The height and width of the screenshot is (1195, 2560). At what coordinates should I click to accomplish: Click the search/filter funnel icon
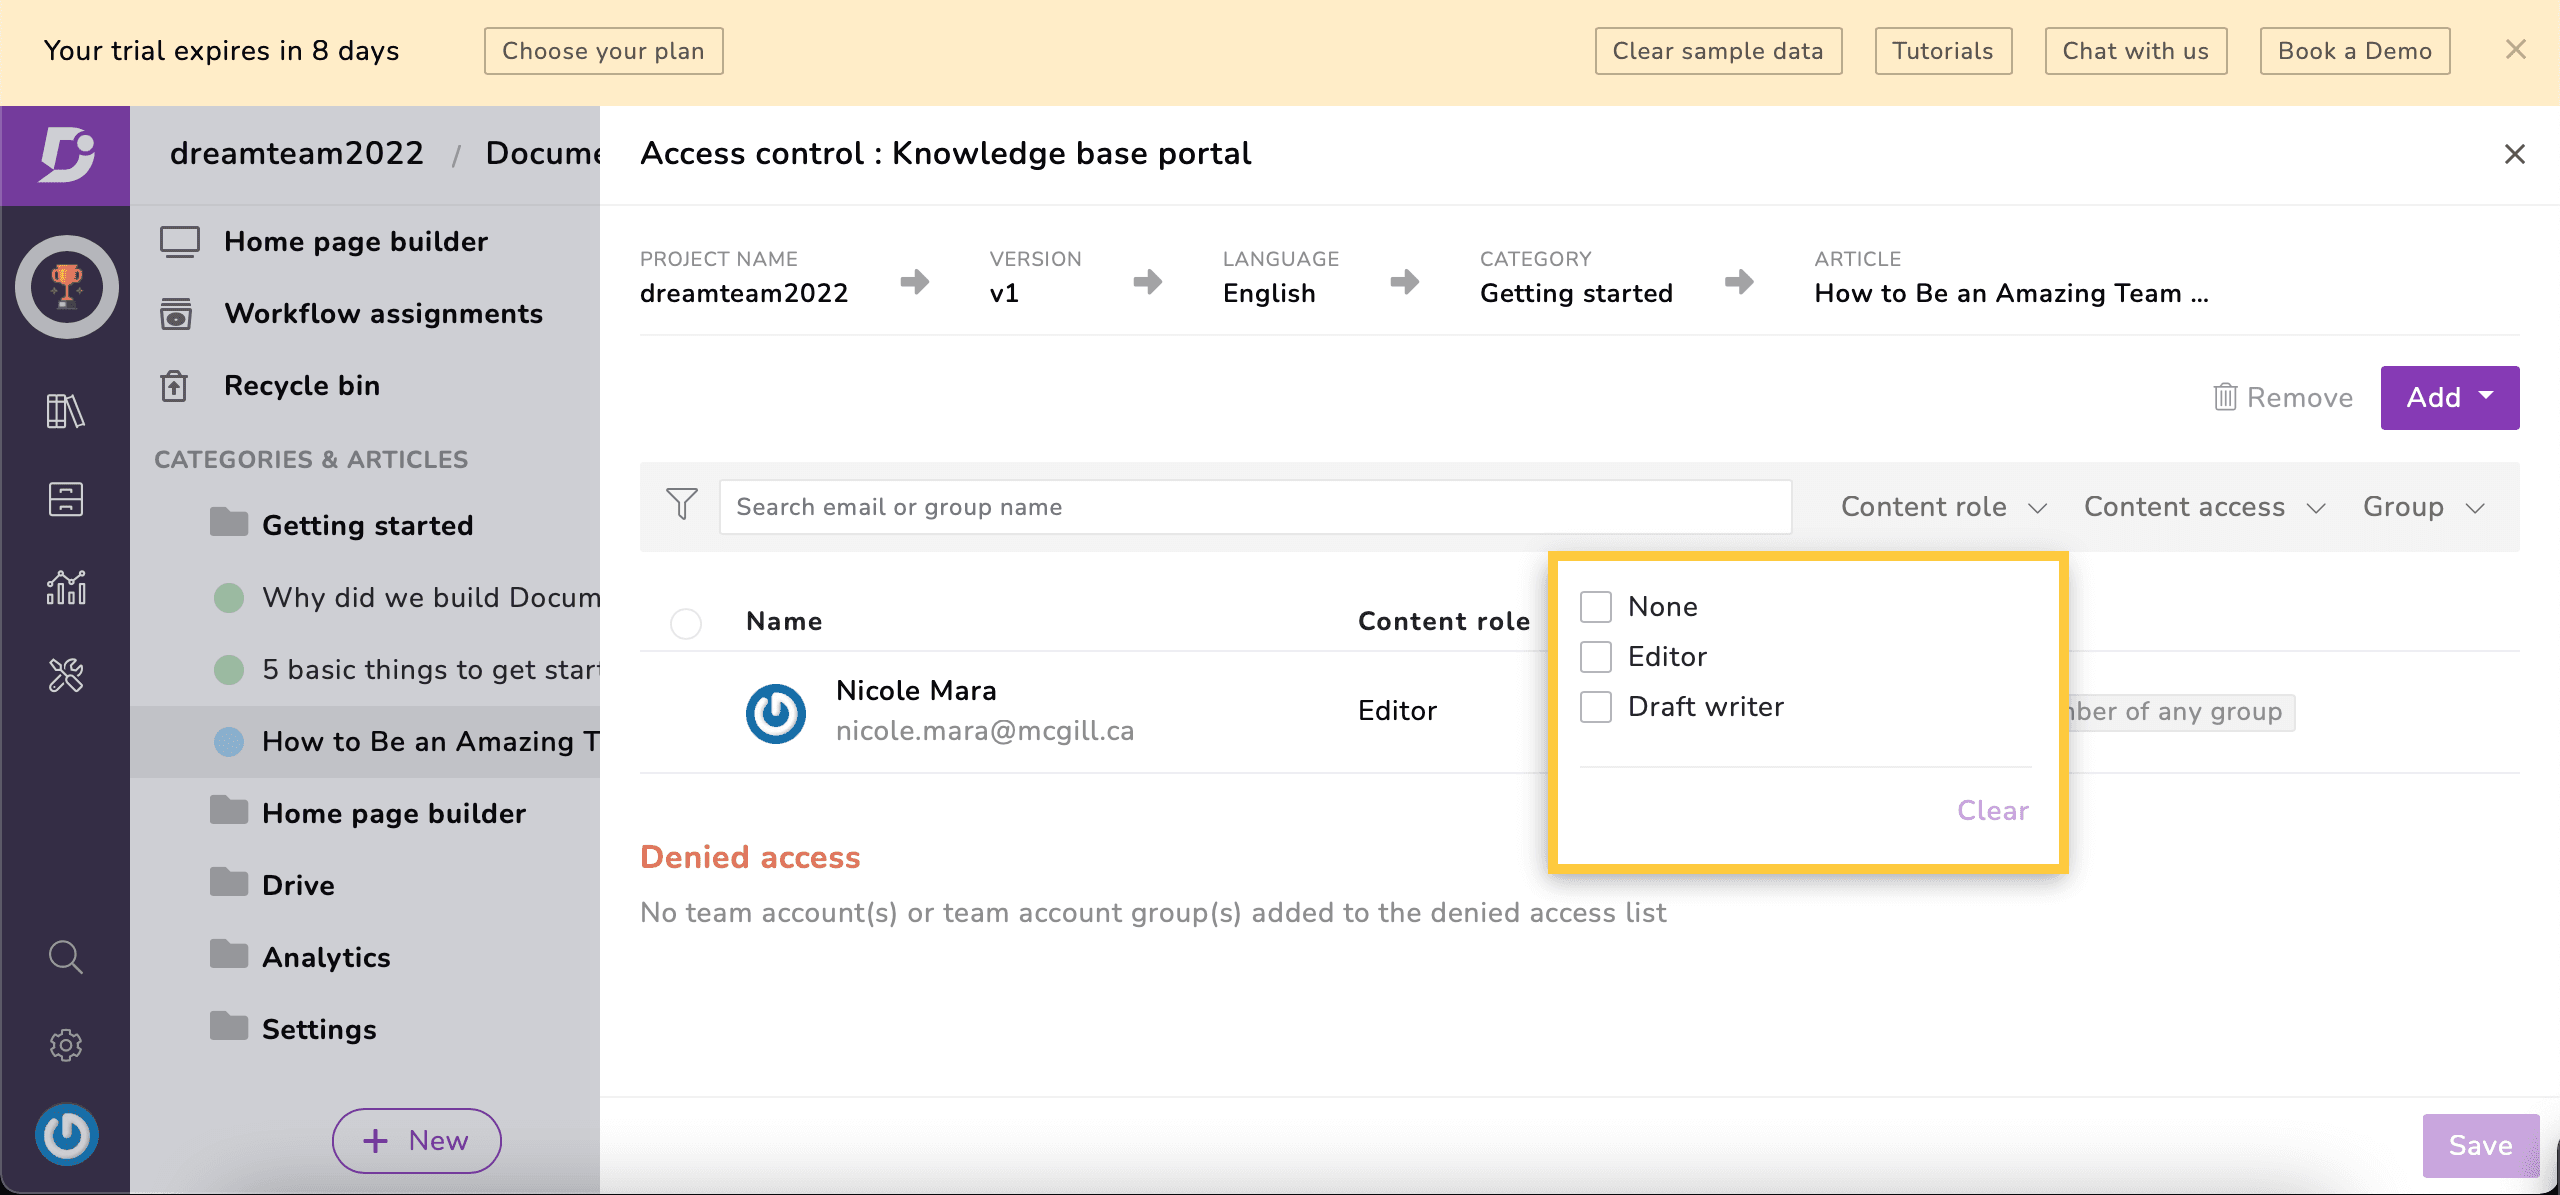681,504
